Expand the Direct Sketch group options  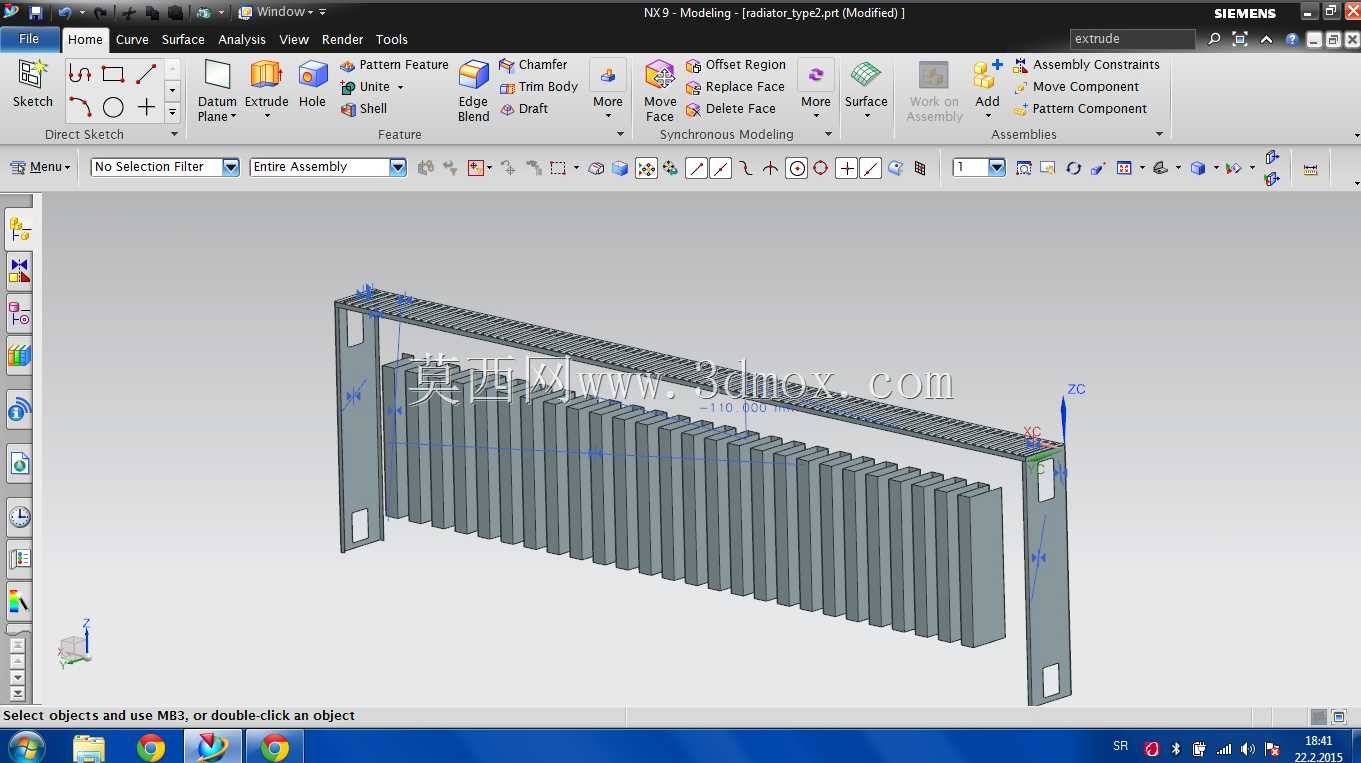(174, 134)
